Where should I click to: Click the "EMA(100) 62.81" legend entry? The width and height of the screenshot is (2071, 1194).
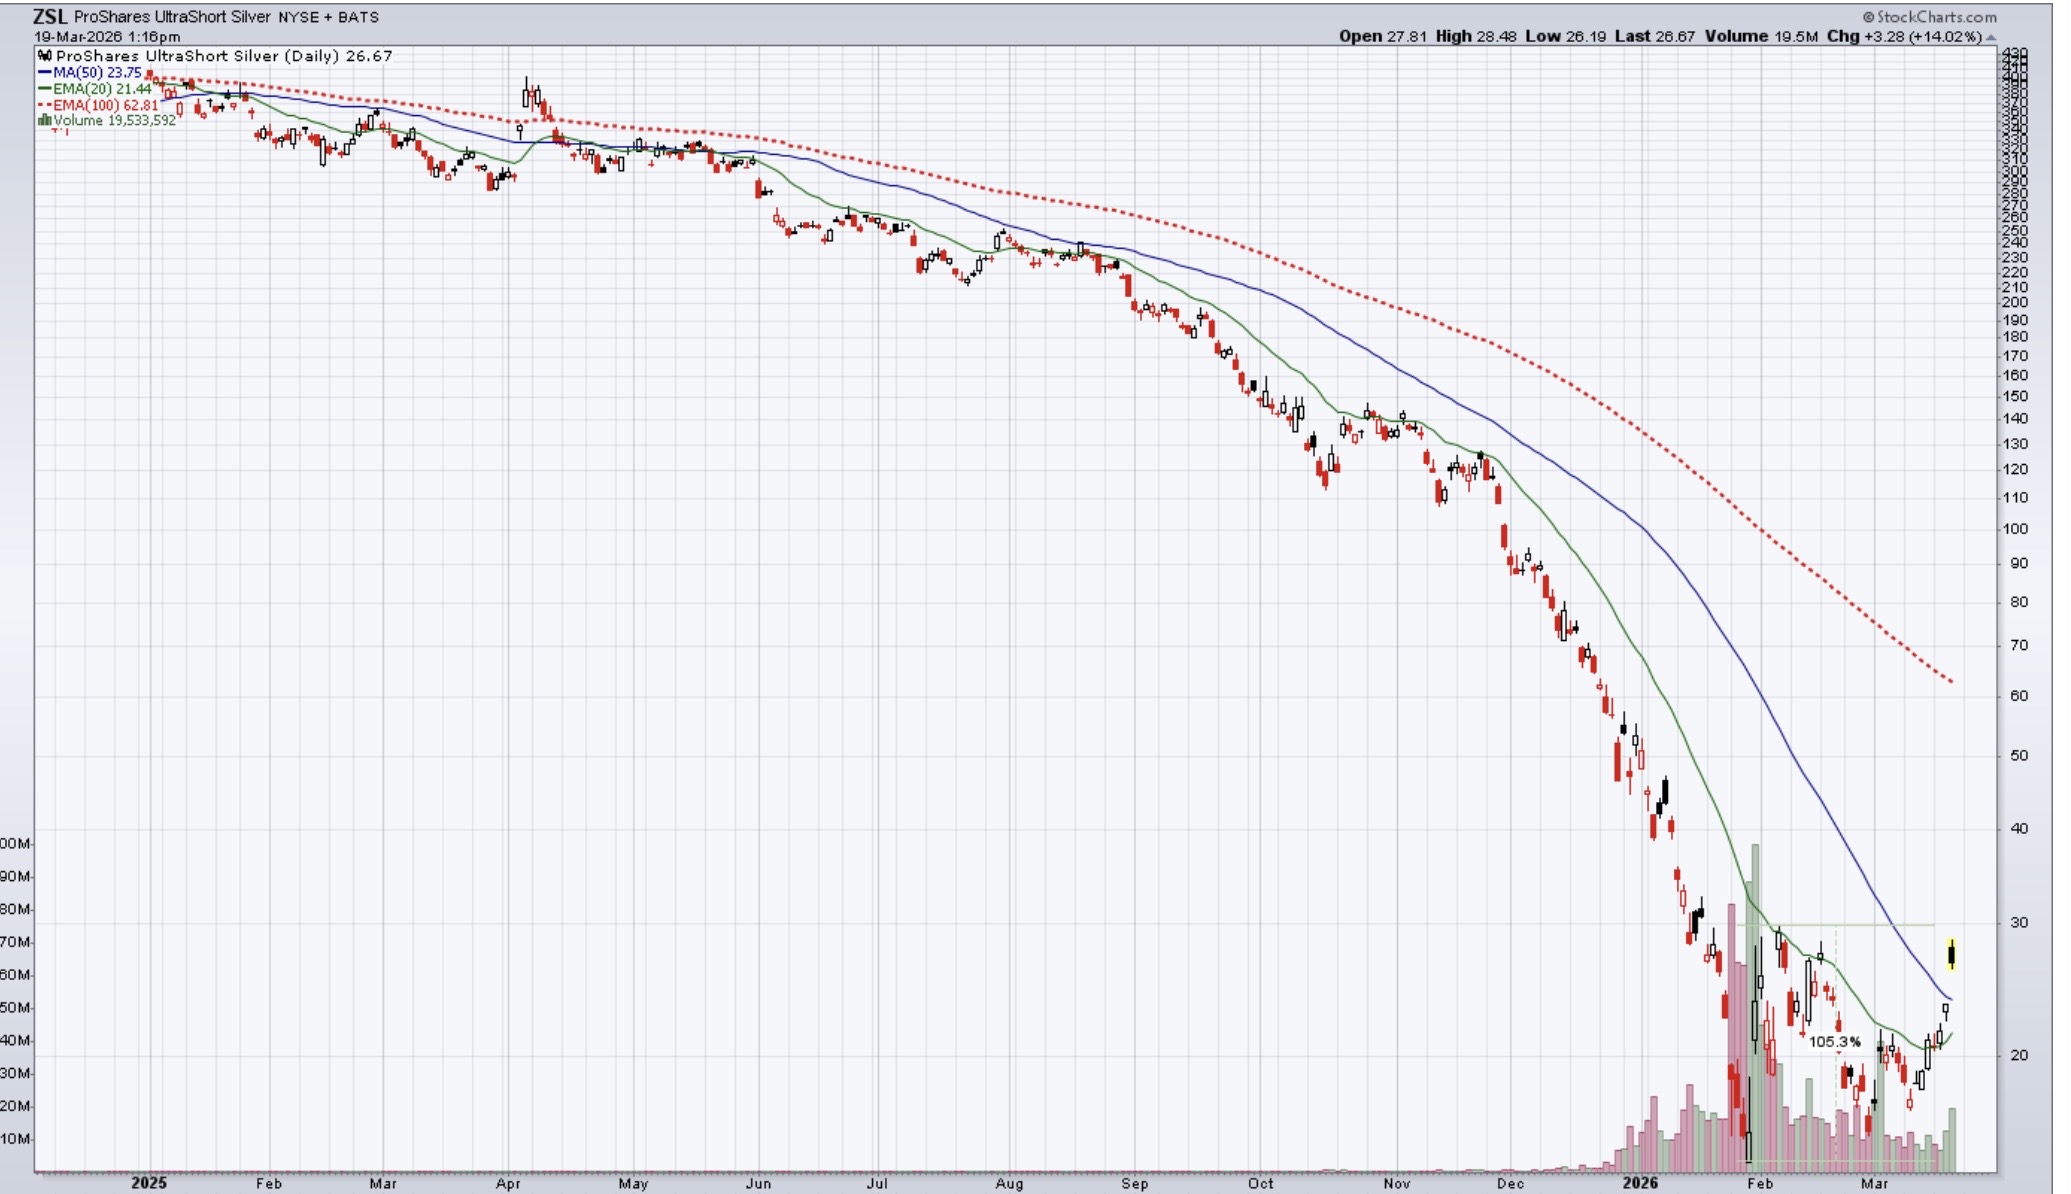point(106,105)
